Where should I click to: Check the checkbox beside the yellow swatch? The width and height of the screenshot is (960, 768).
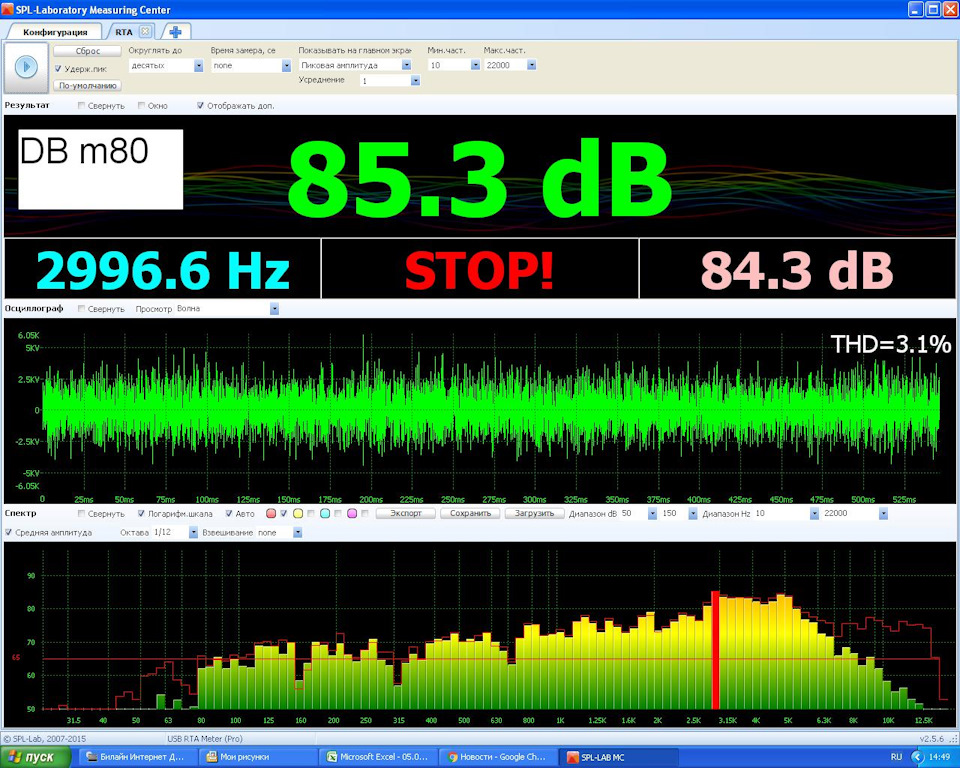click(310, 513)
